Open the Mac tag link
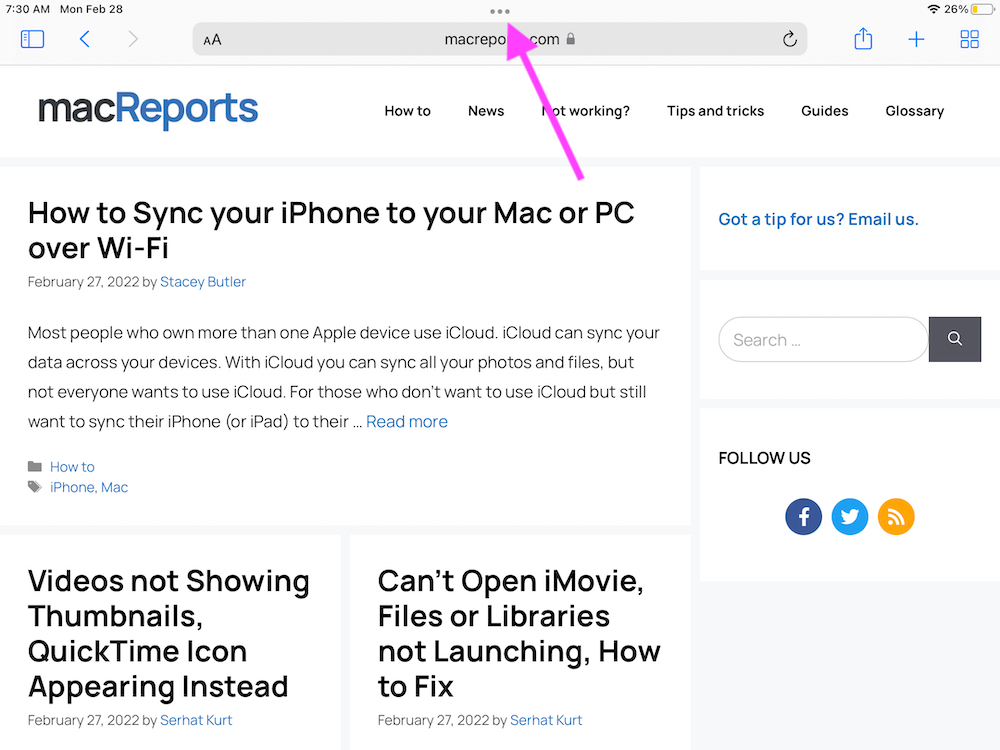1000x750 pixels. coord(115,487)
